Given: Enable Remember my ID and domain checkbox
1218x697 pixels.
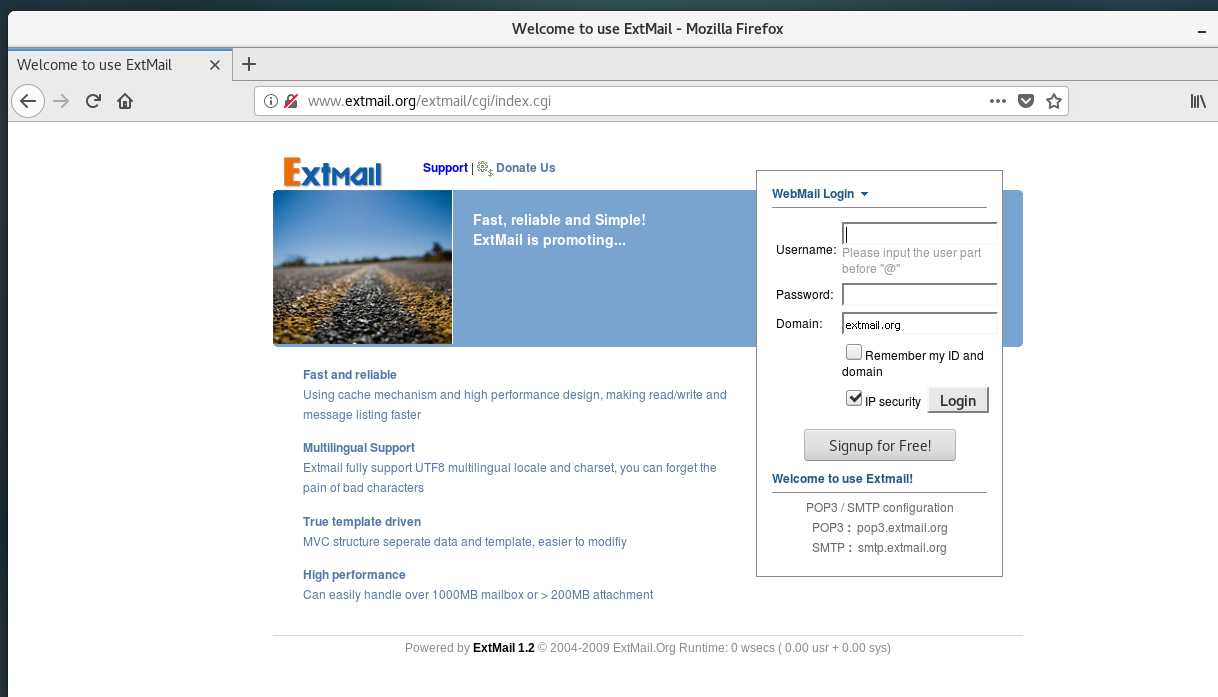Looking at the screenshot, I should pyautogui.click(x=854, y=352).
